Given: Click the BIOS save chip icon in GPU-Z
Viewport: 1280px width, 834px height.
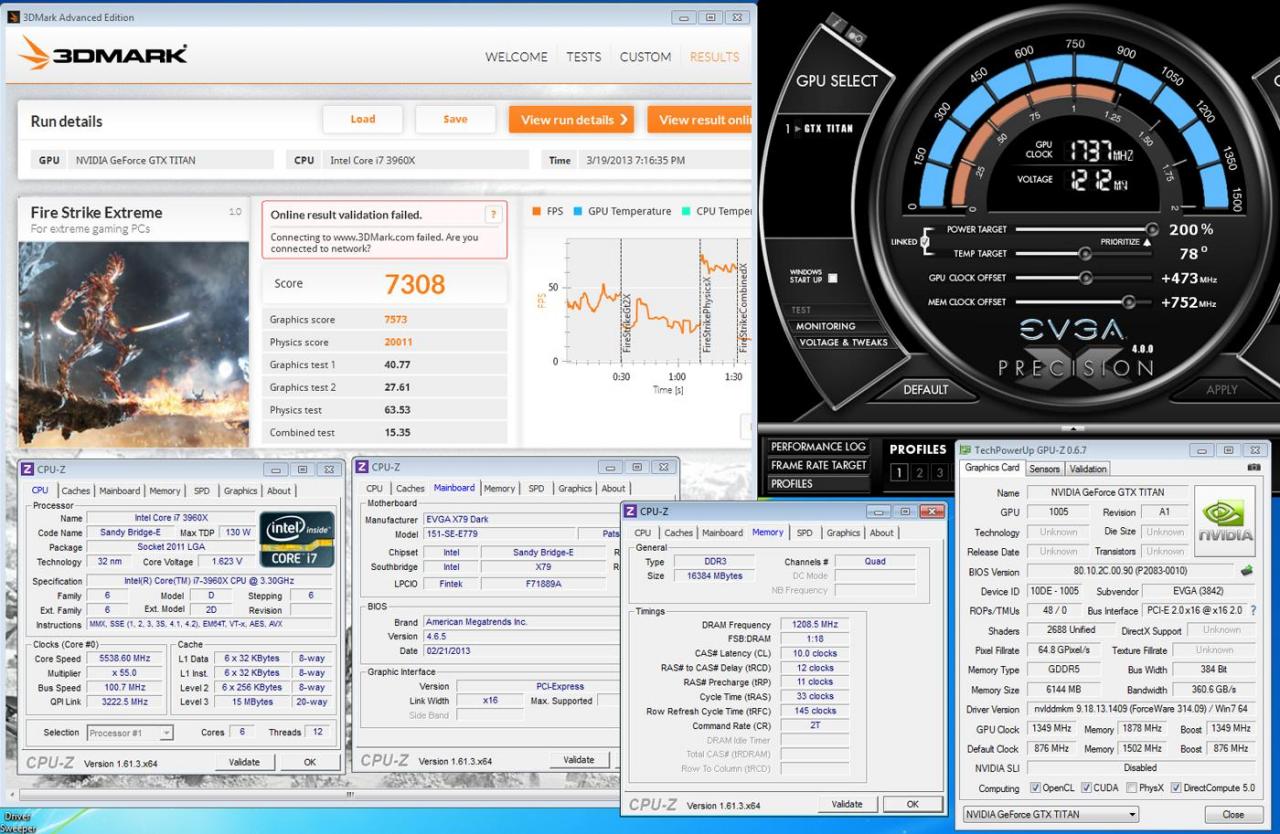Looking at the screenshot, I should click(1246, 571).
